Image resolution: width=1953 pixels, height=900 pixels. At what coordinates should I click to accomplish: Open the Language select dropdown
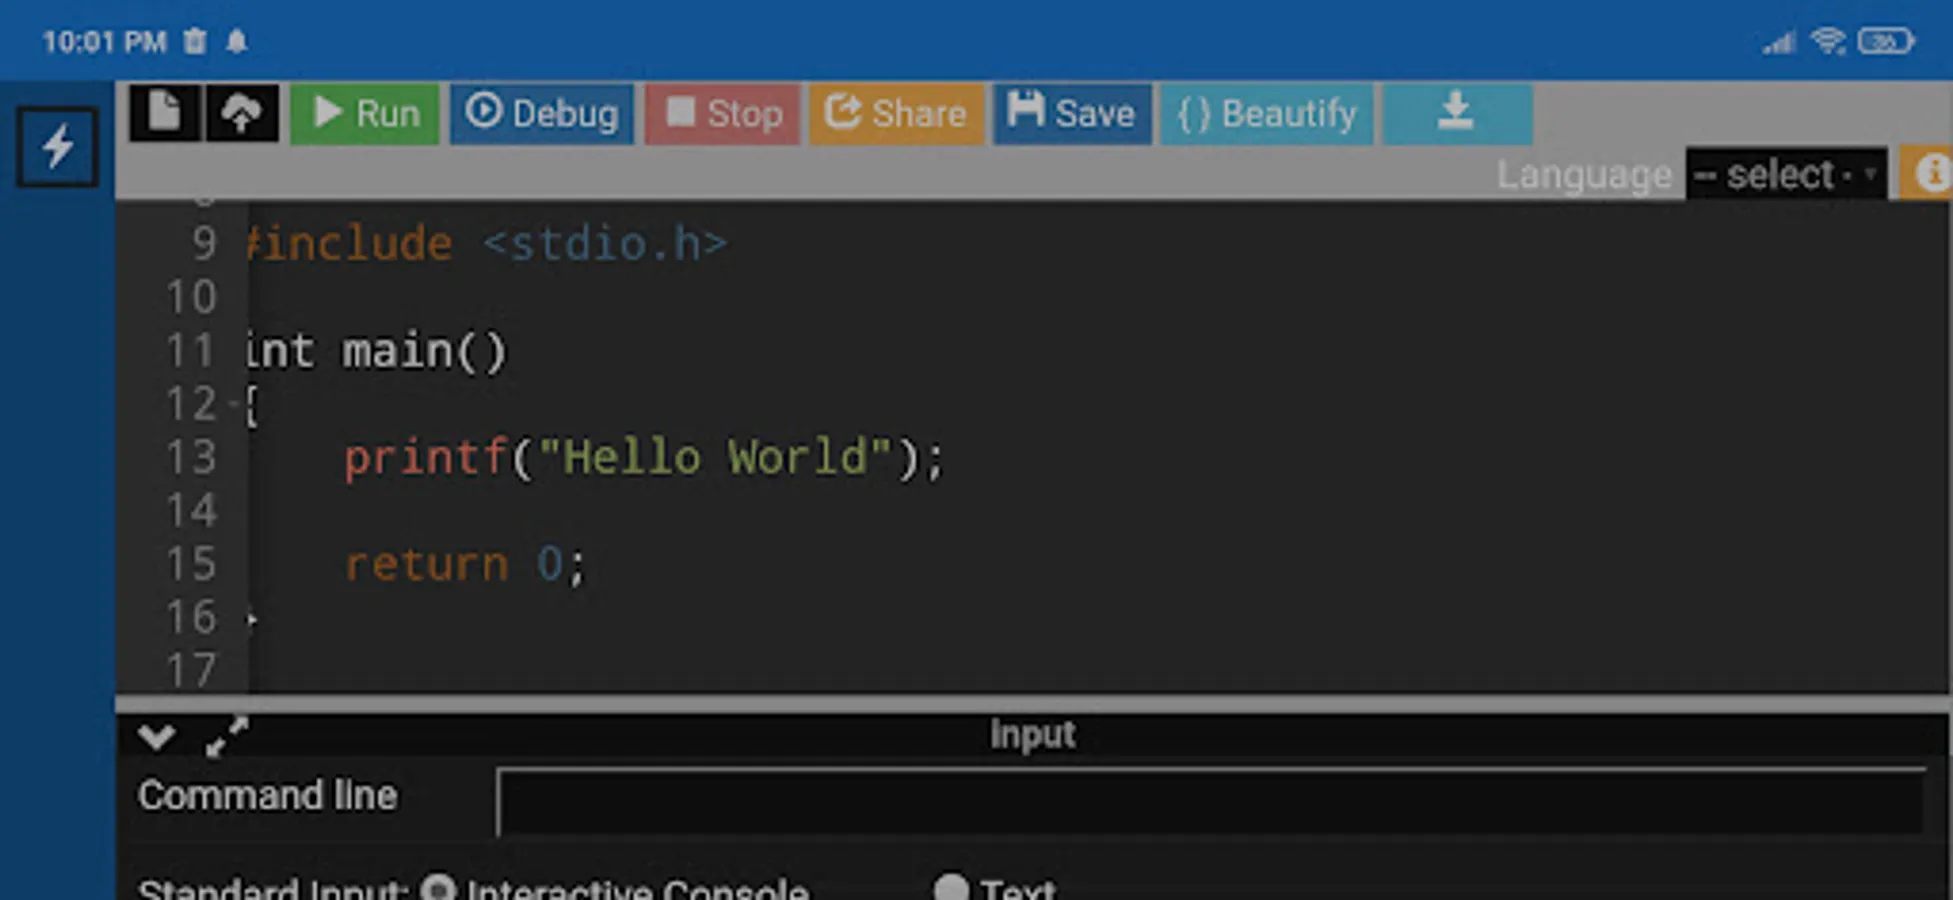click(x=1786, y=174)
